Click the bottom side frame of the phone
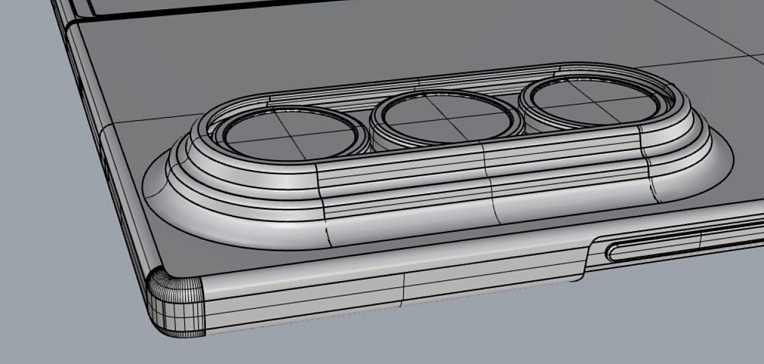Screen dimensions: 764x364 click(390, 291)
